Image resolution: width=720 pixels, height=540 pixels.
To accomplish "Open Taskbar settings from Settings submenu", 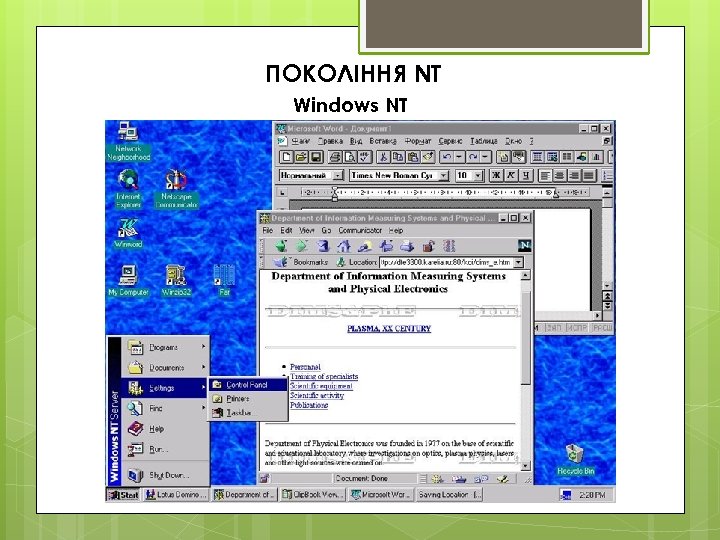I will coord(248,413).
